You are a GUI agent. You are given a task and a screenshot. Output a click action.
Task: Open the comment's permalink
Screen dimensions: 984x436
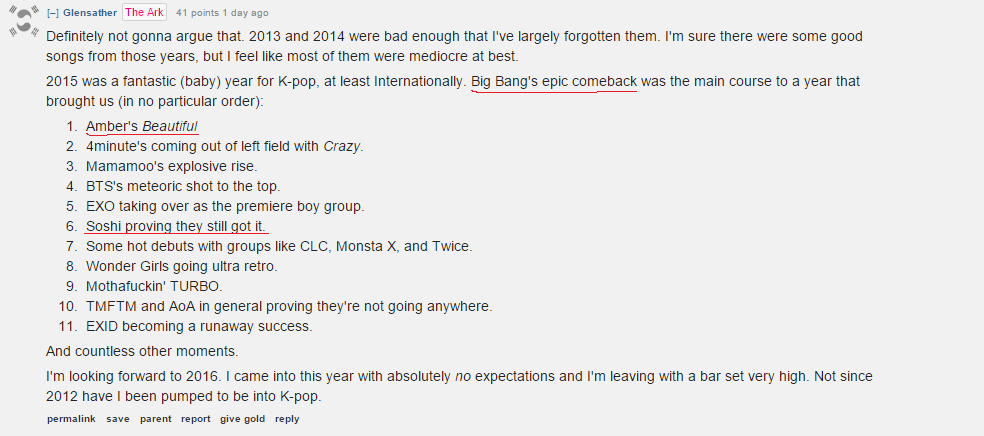(71, 419)
